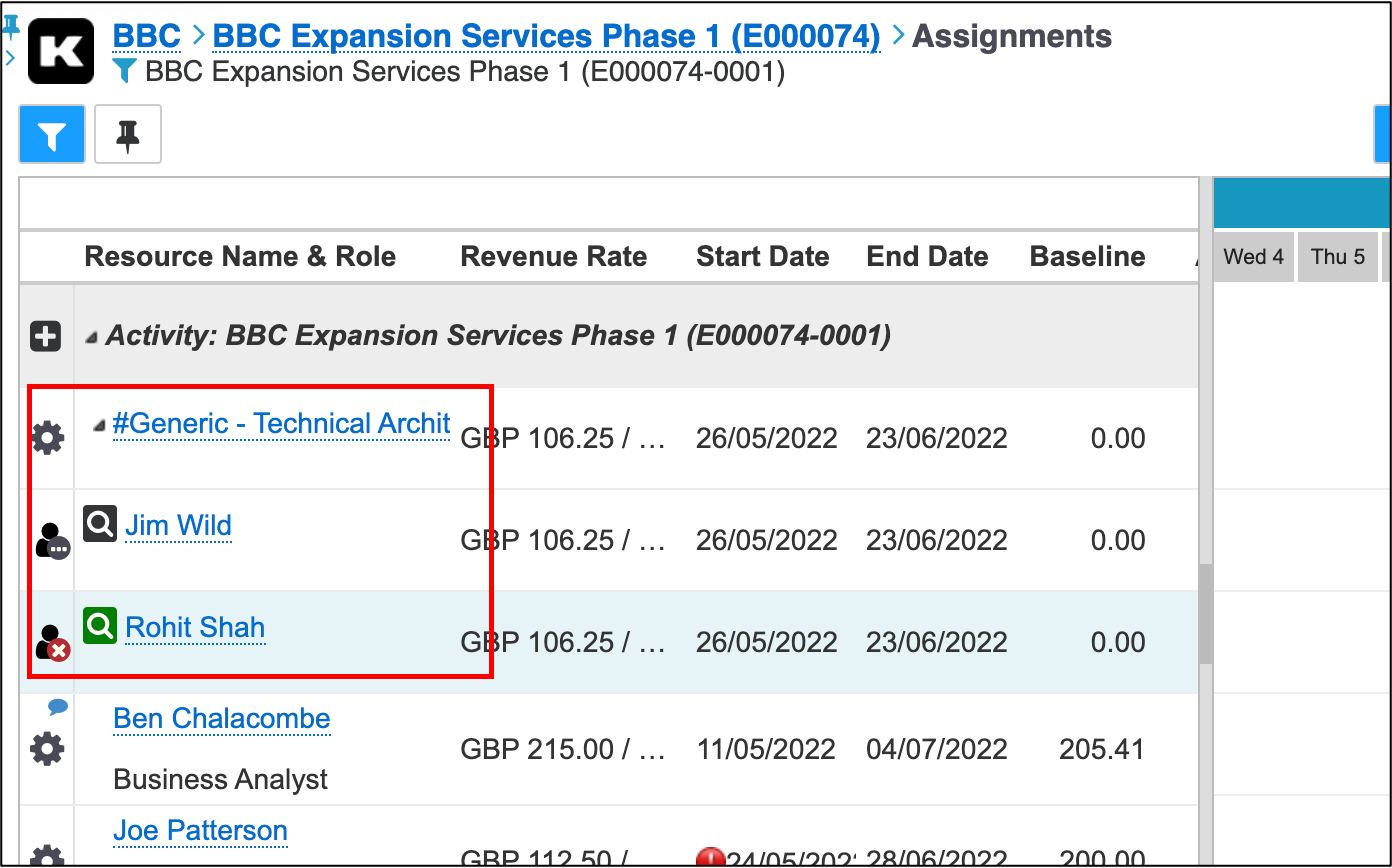1392x868 pixels.
Task: Click the blue filter funnel button
Action: 52,134
